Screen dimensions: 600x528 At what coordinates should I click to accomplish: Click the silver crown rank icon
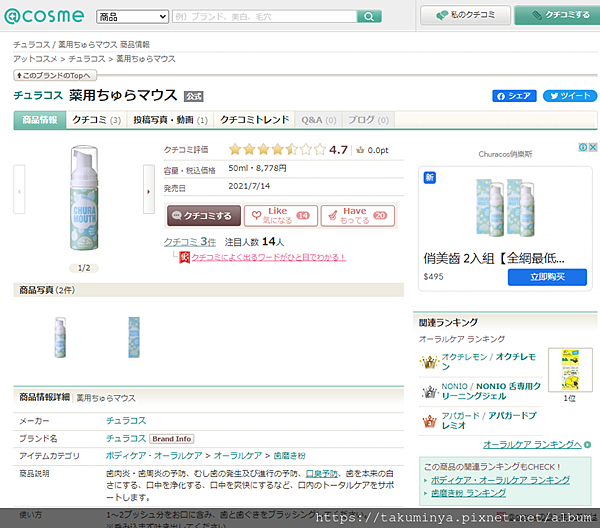tap(429, 391)
